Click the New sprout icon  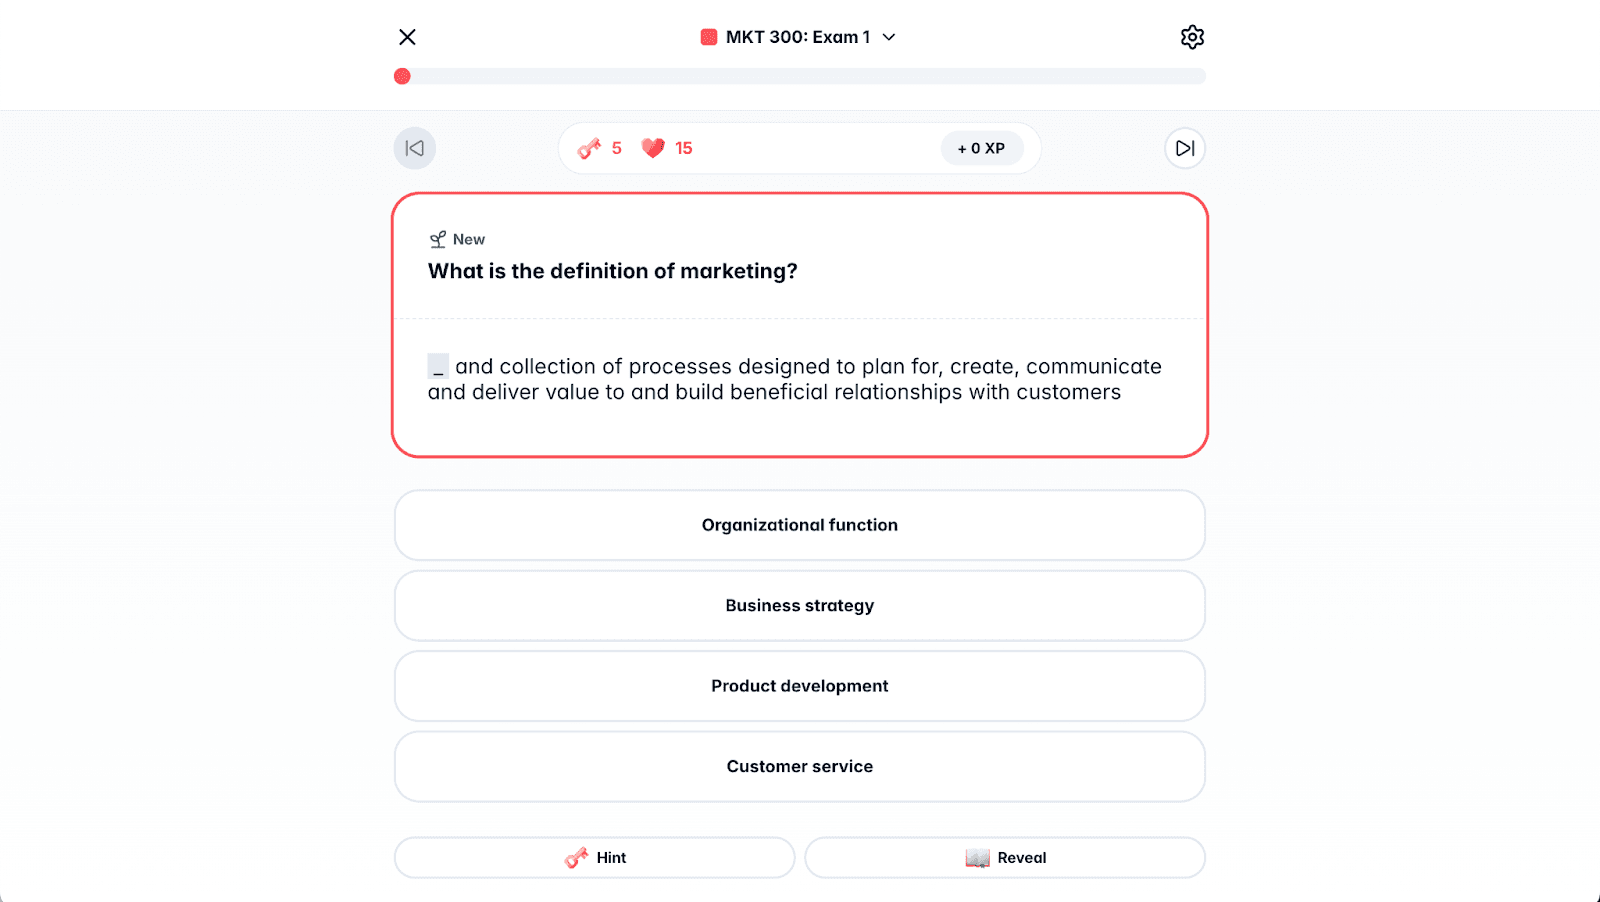438,239
